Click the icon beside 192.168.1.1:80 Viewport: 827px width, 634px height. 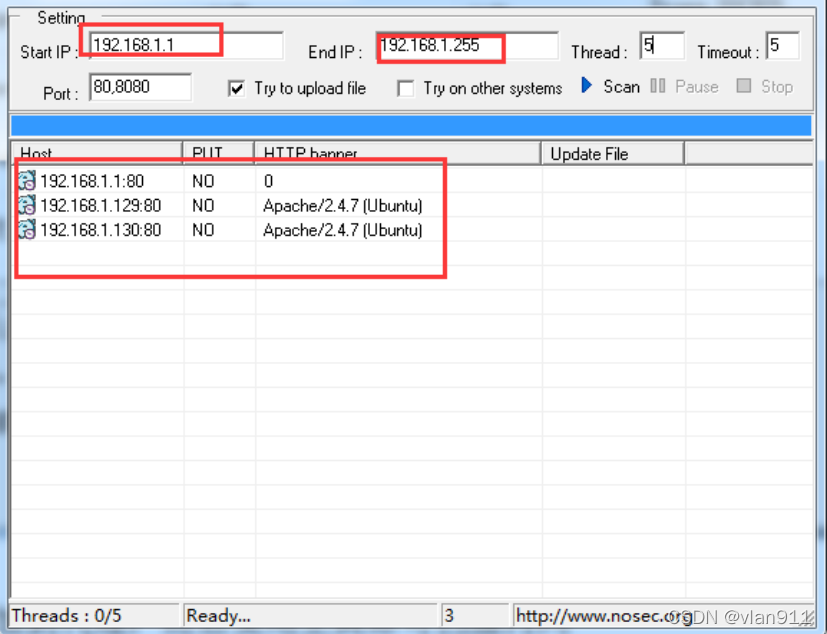27,180
